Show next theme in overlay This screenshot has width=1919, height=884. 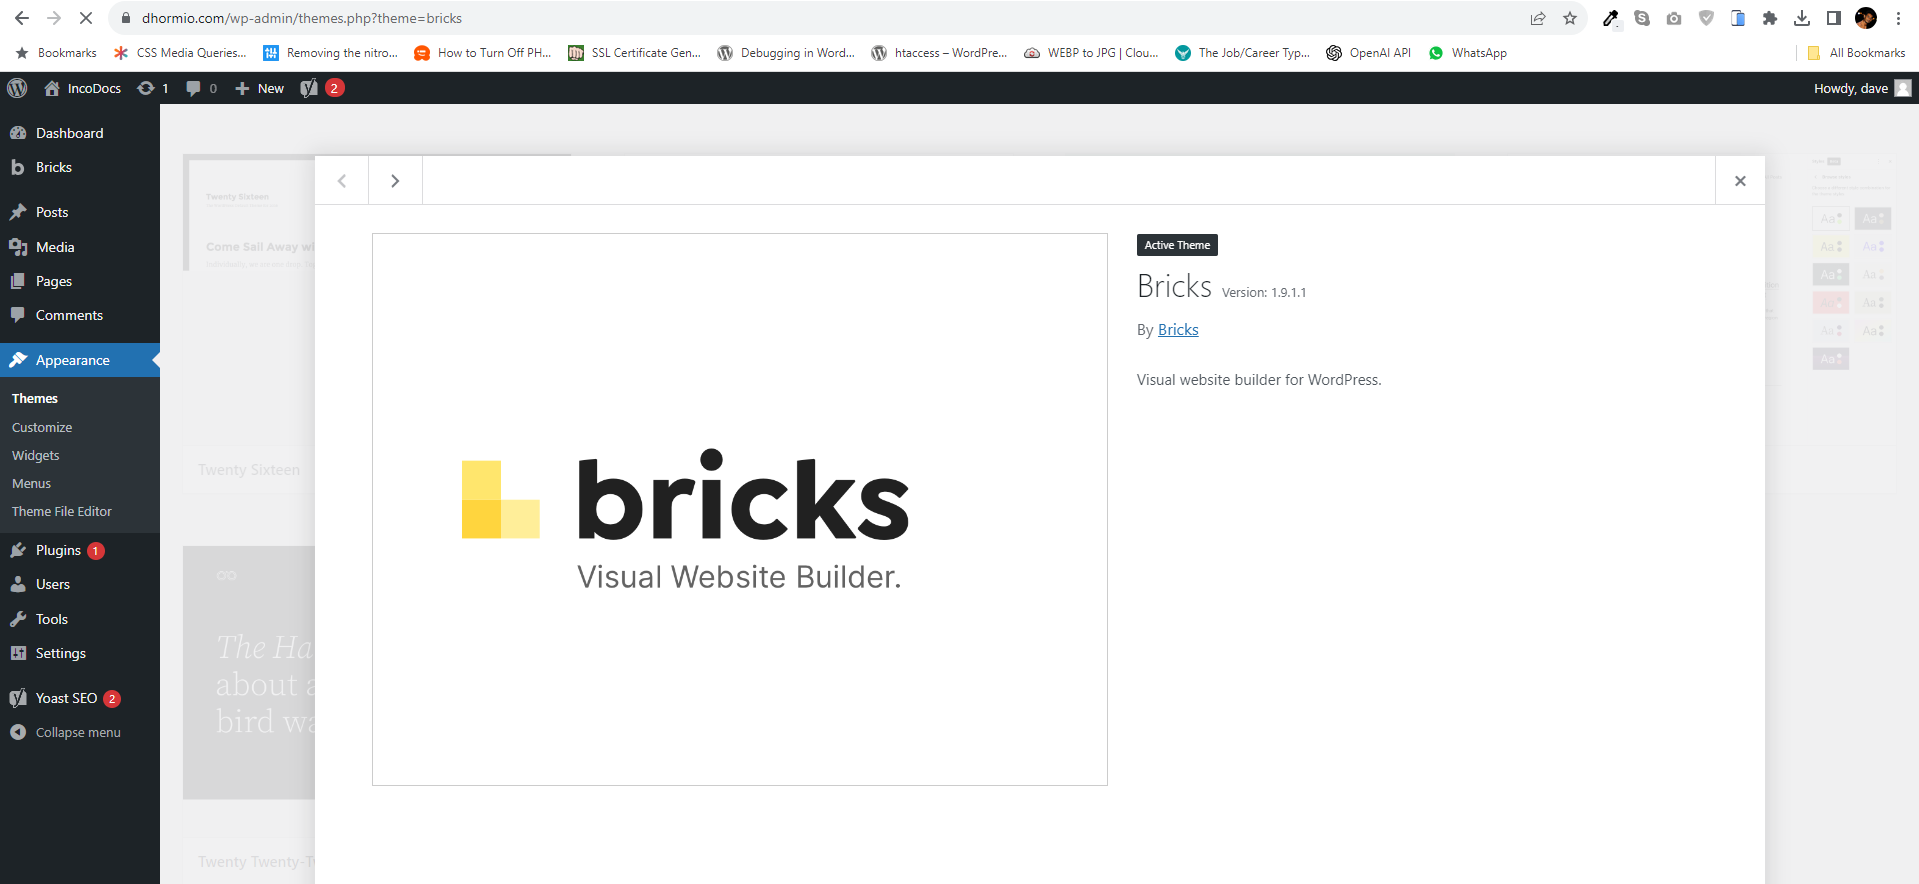[395, 181]
